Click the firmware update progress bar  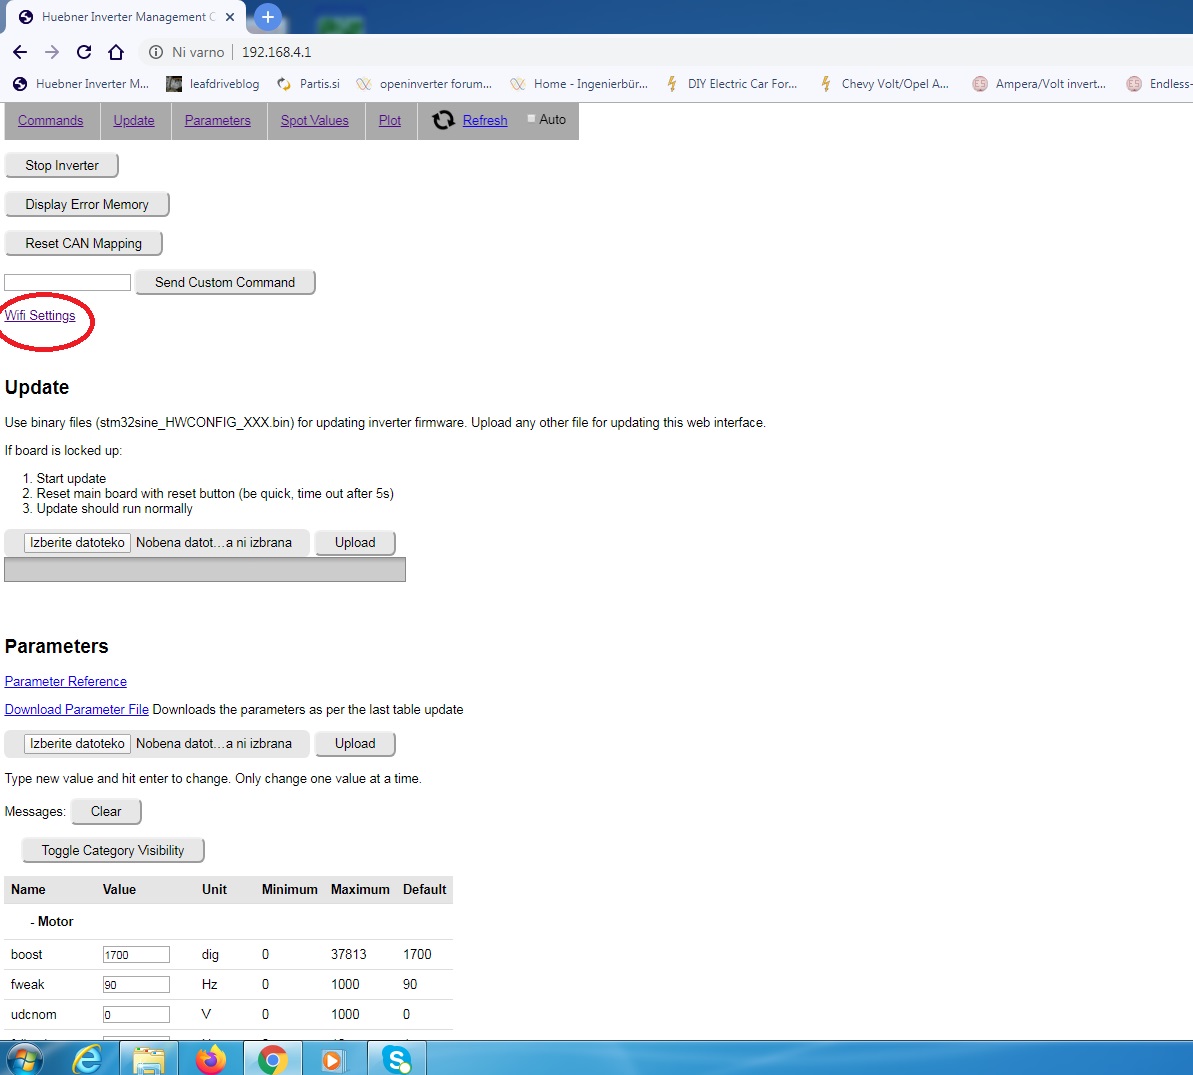[x=205, y=570]
